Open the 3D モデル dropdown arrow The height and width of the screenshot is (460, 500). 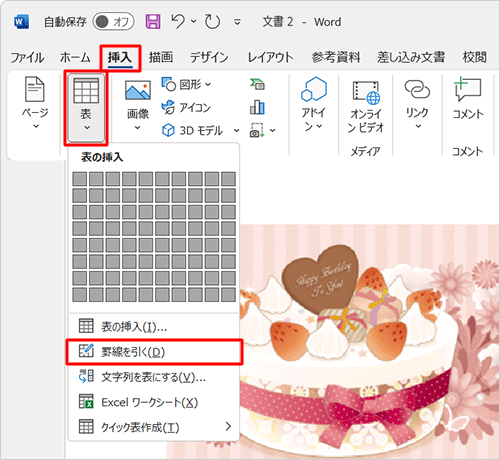[x=236, y=130]
